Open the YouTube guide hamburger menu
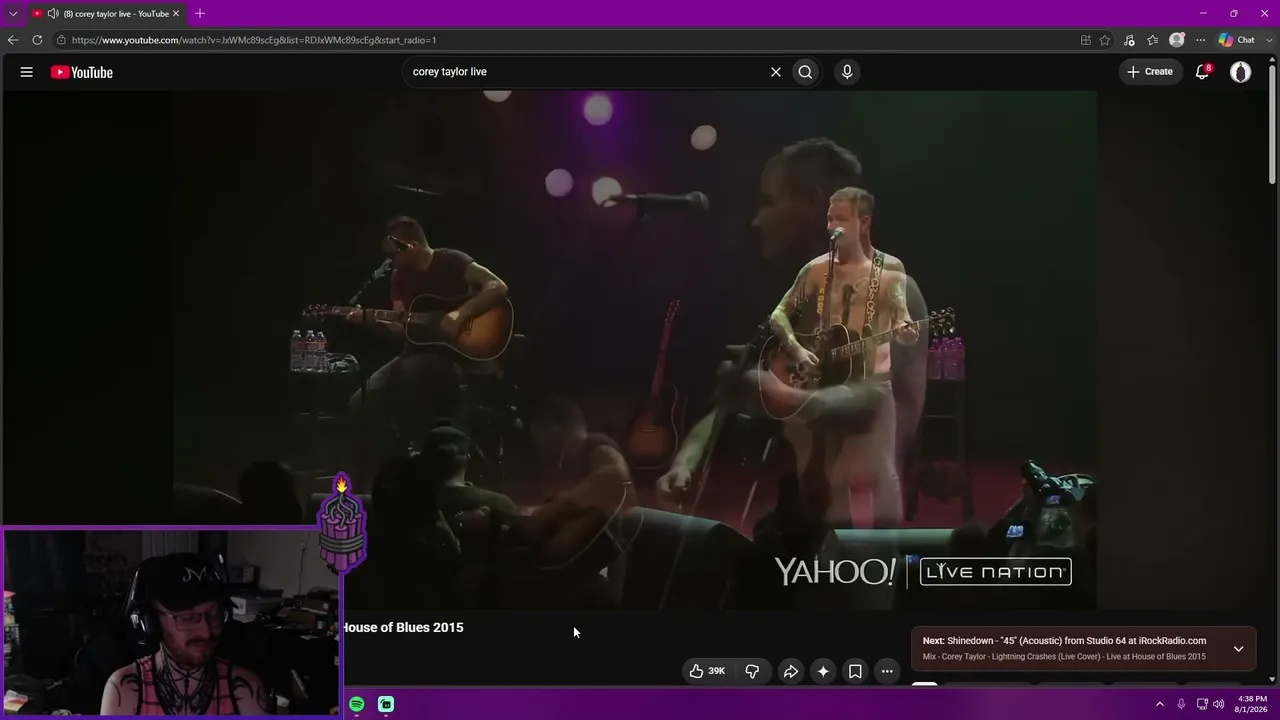This screenshot has height=720, width=1280. tap(27, 72)
